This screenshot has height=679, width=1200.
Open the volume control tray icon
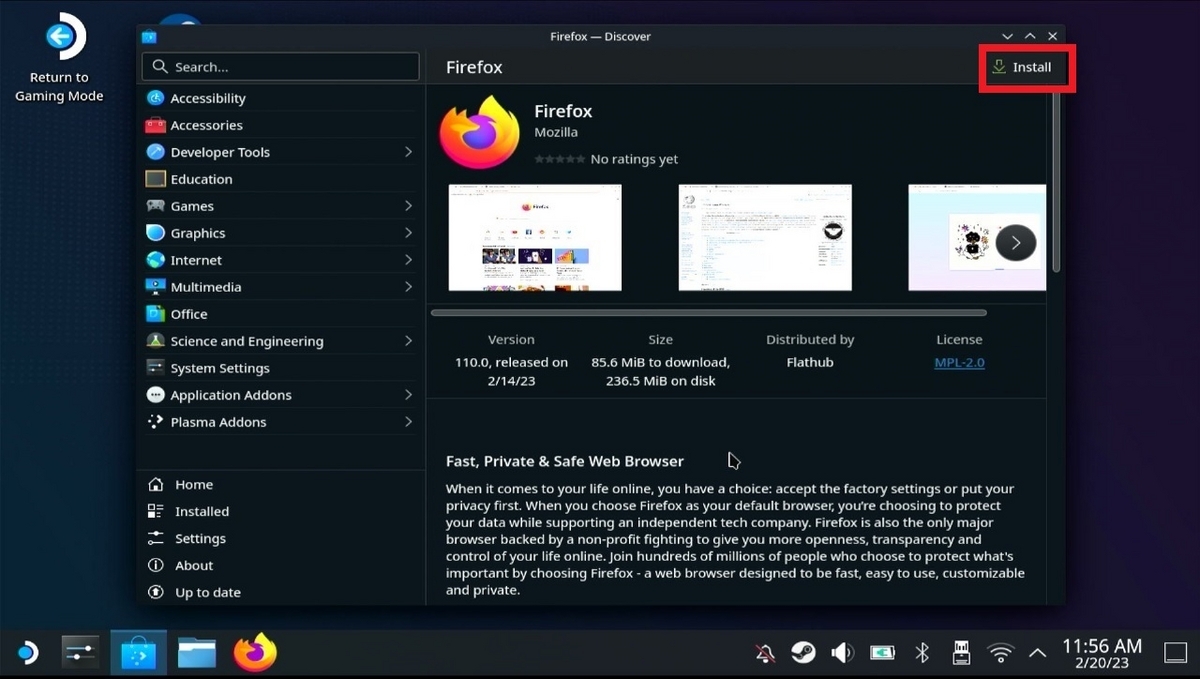[x=842, y=653]
